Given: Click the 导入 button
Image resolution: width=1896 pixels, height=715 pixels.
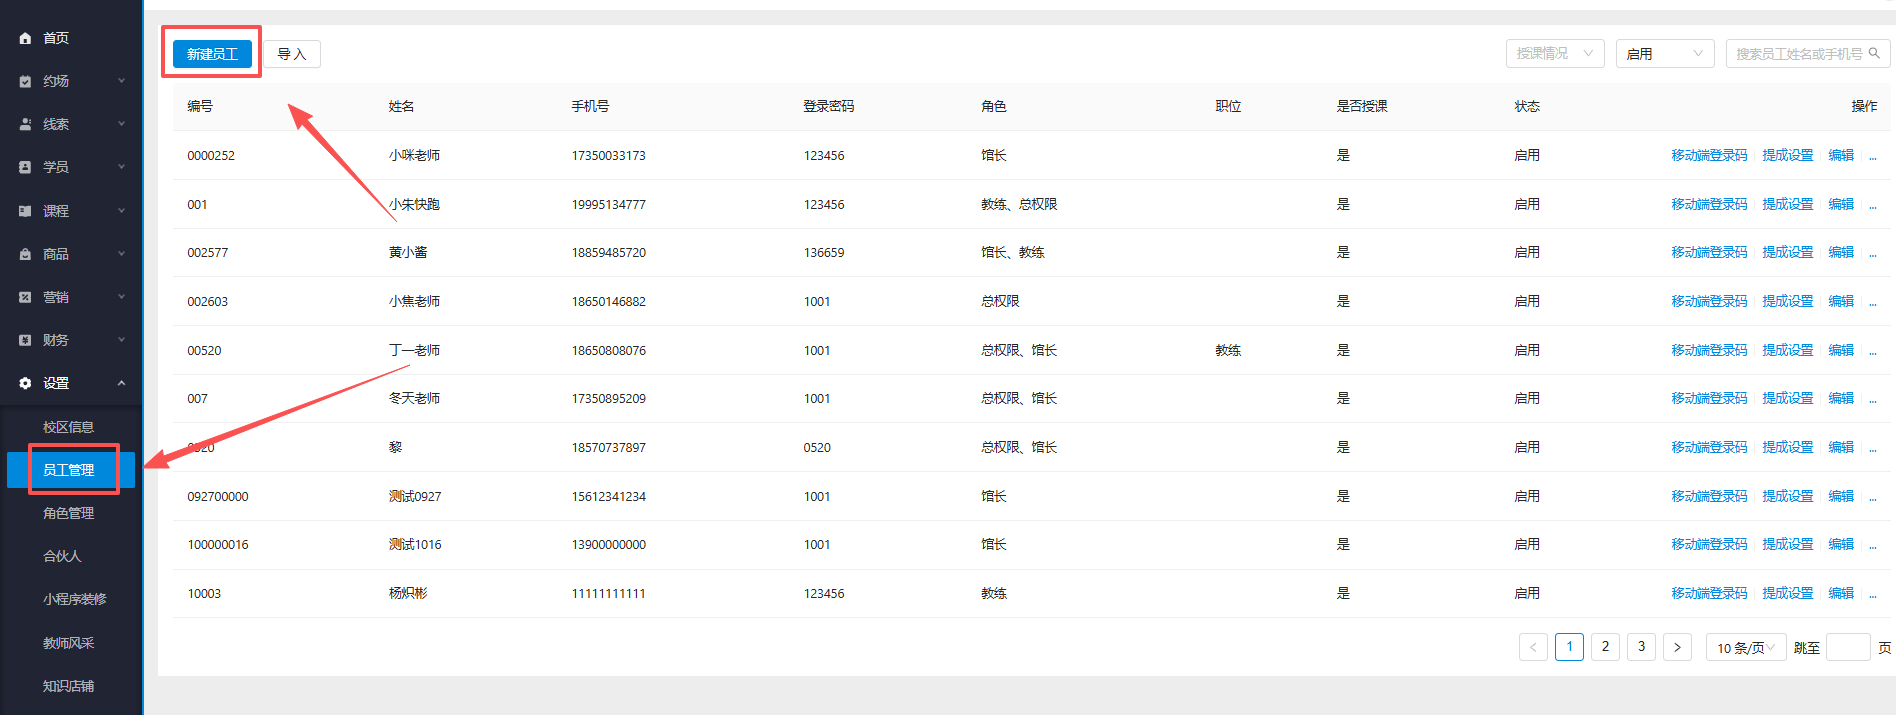Looking at the screenshot, I should [292, 54].
